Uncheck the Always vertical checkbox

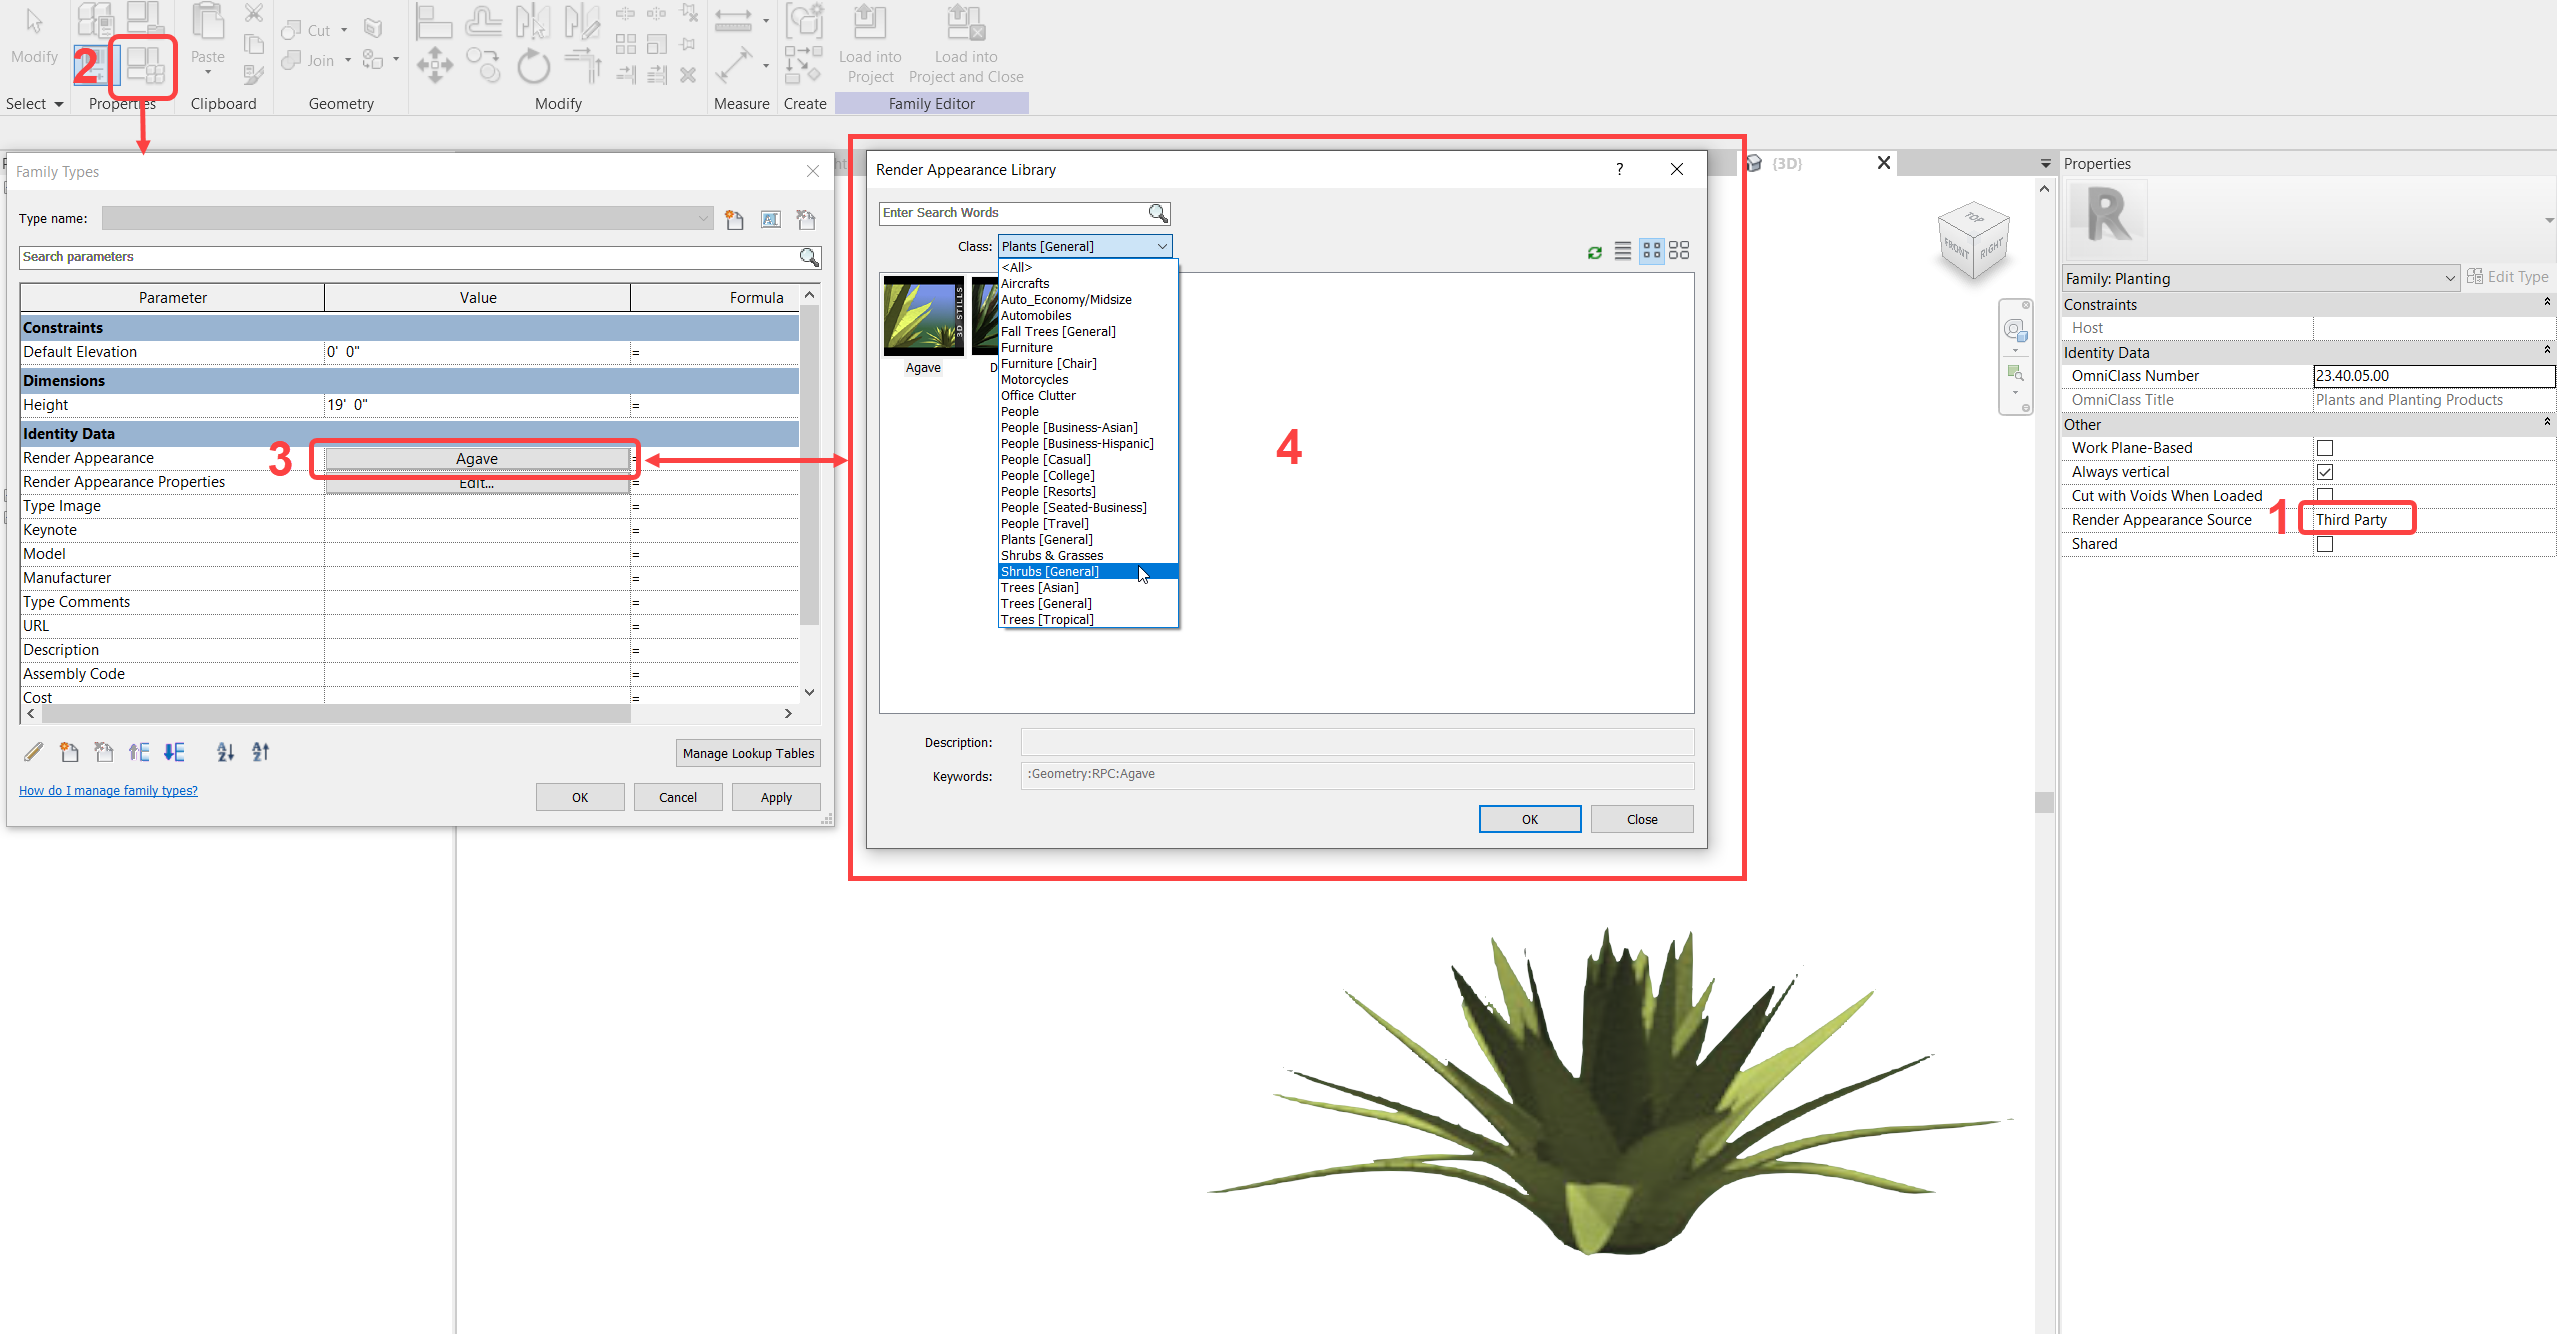[2326, 471]
